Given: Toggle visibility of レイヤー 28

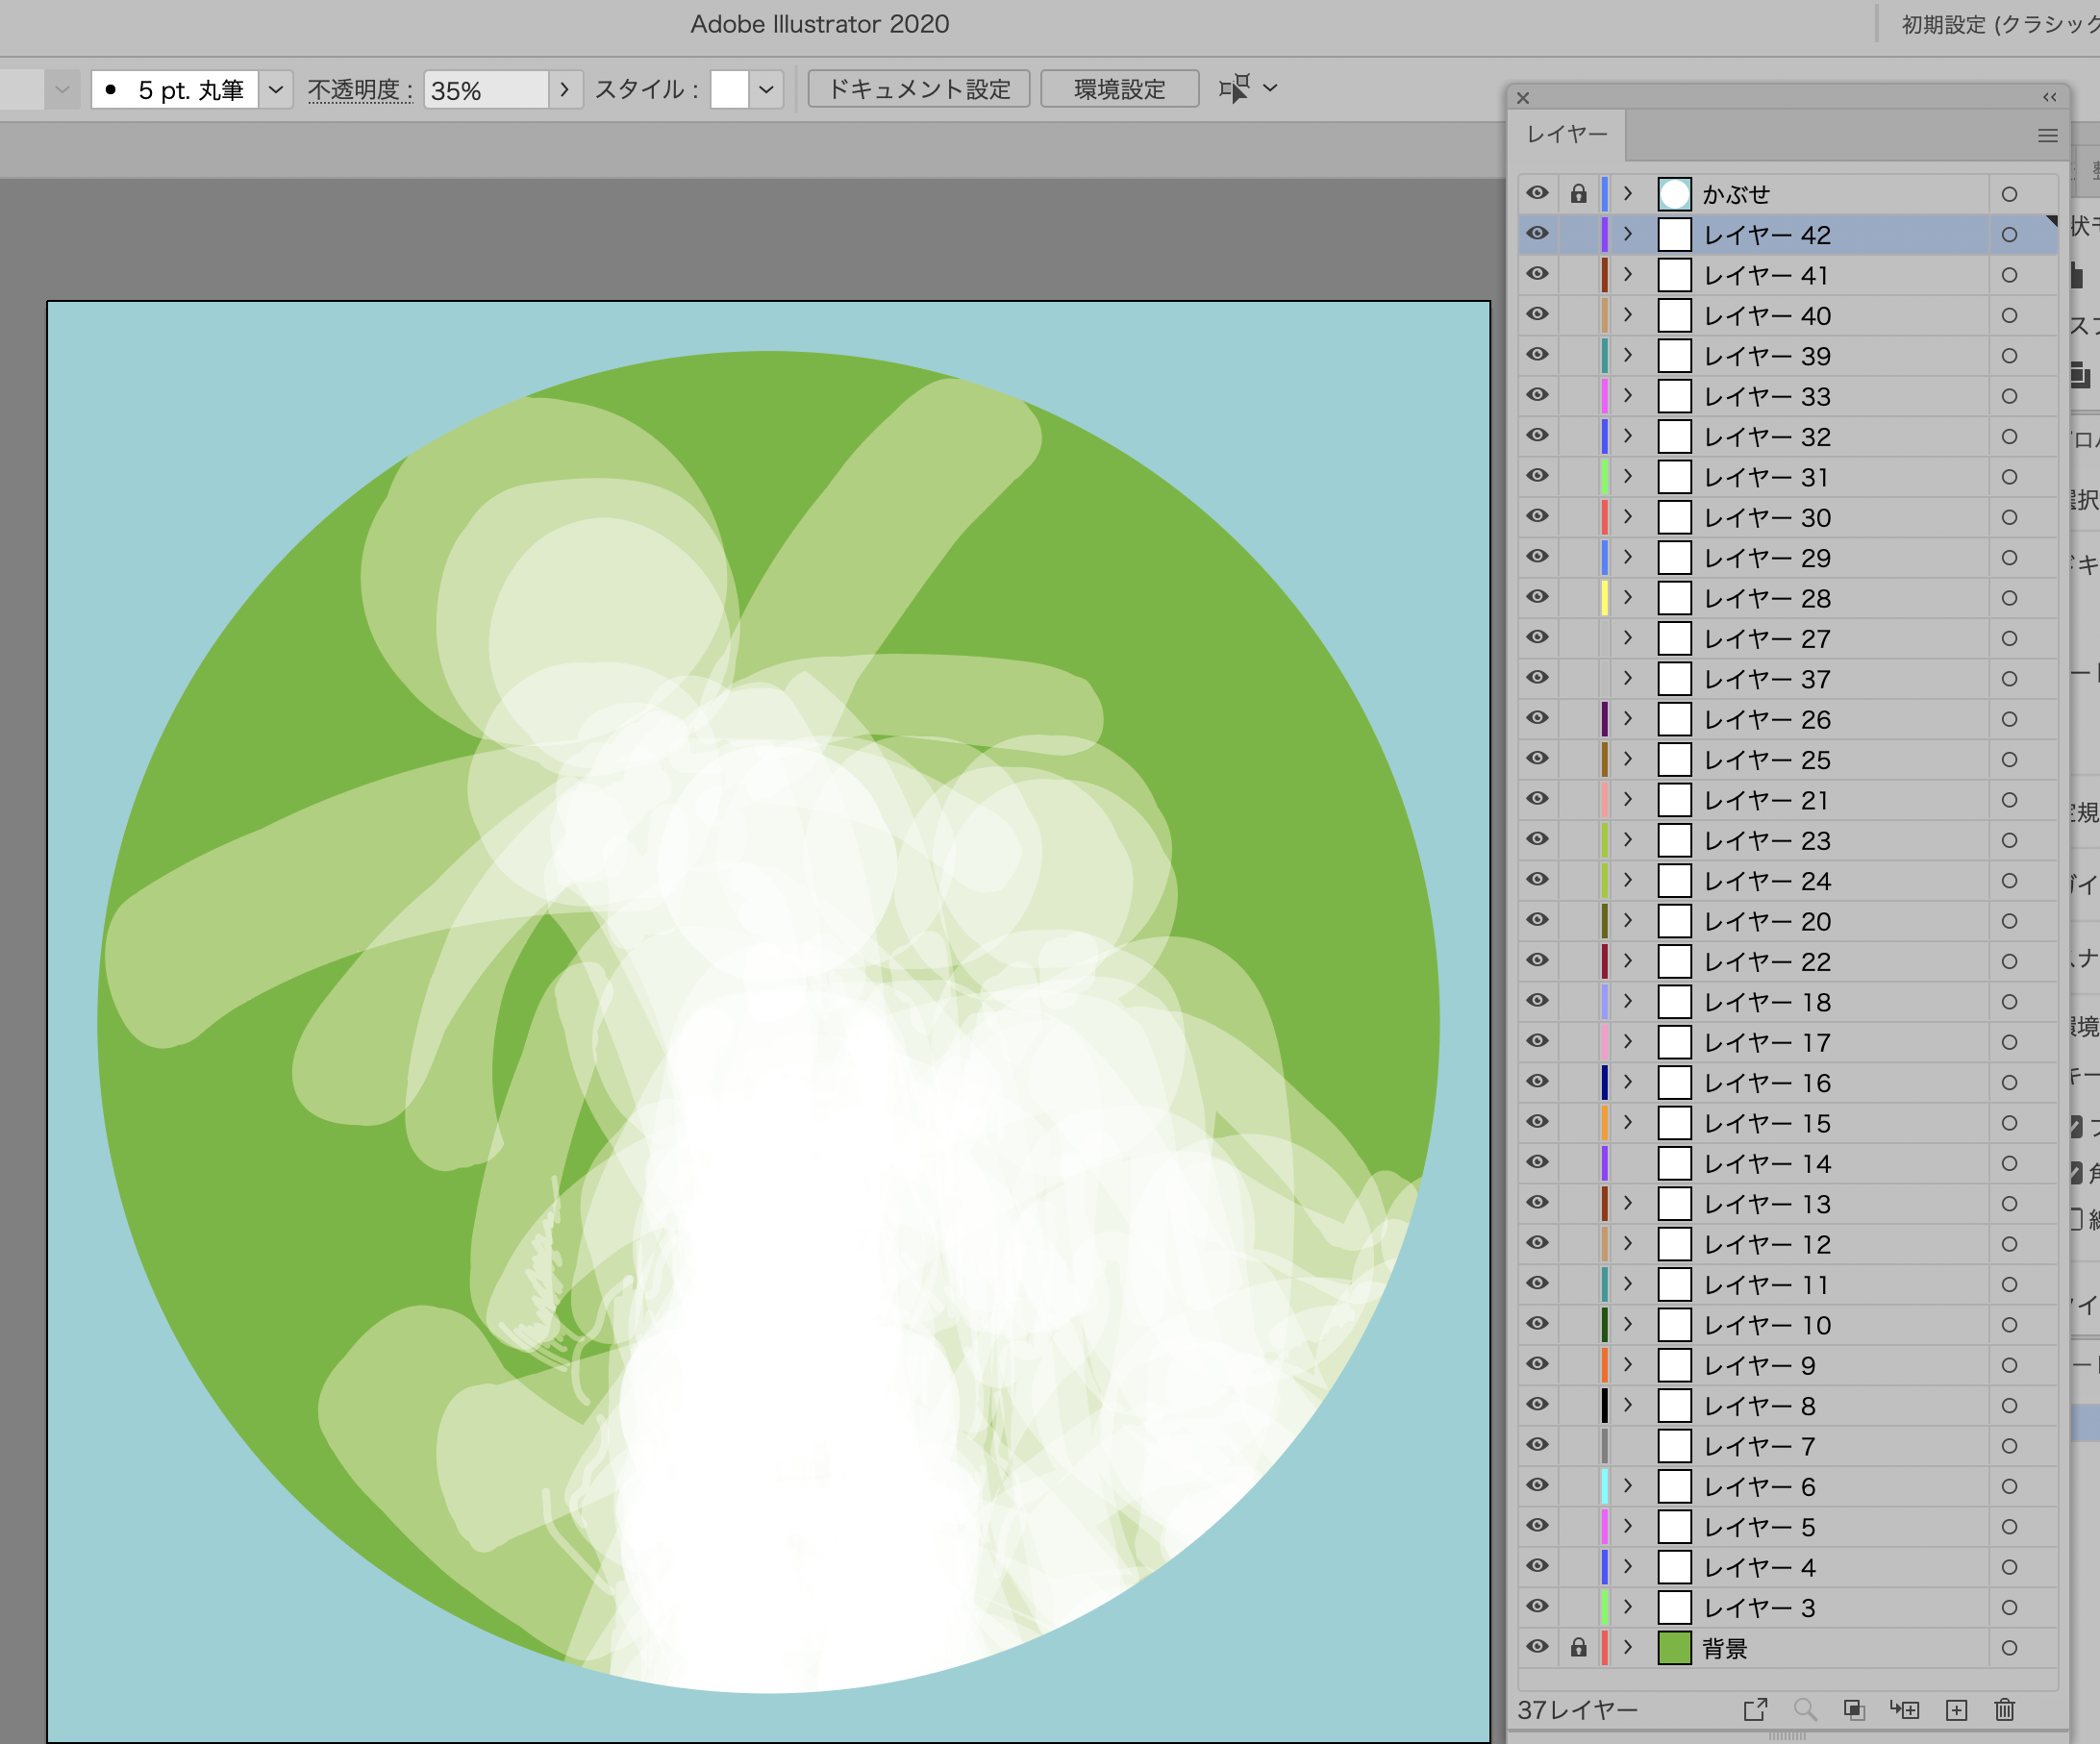Looking at the screenshot, I should pos(1538,597).
